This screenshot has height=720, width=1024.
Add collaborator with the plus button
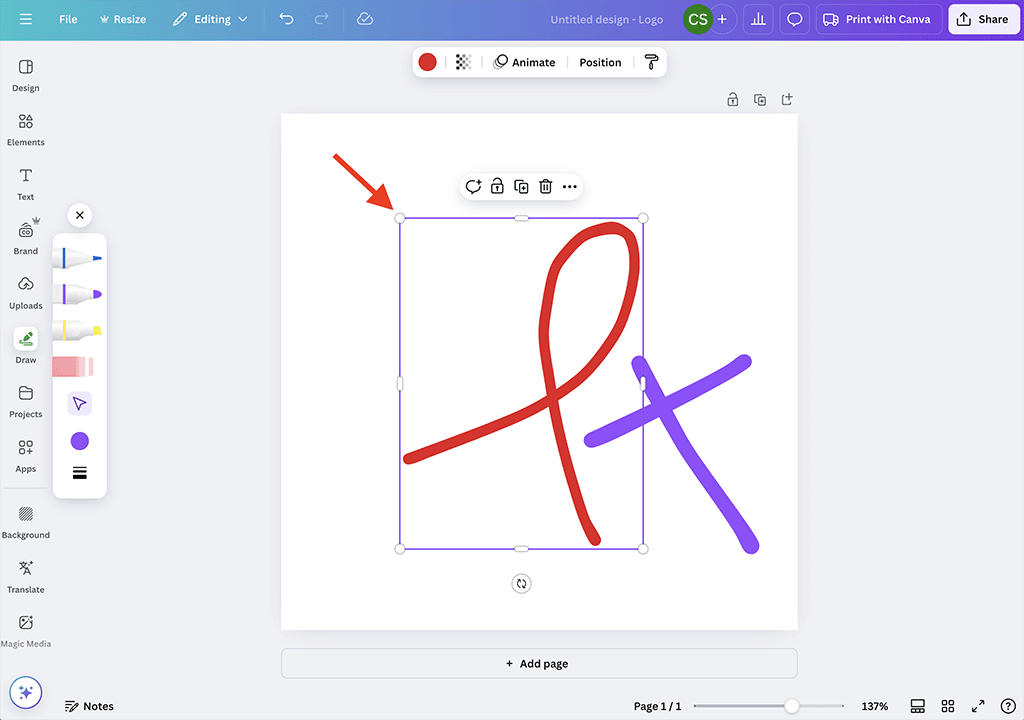coord(722,19)
